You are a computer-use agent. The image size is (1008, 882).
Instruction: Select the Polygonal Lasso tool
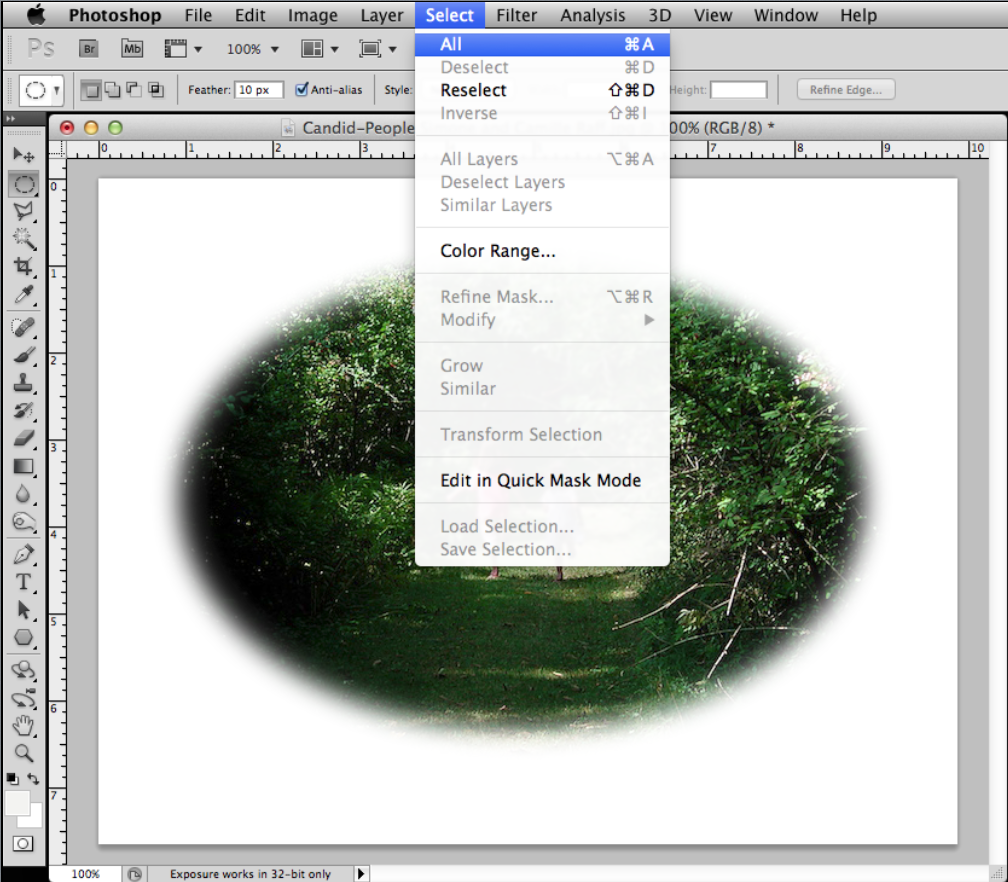point(23,210)
